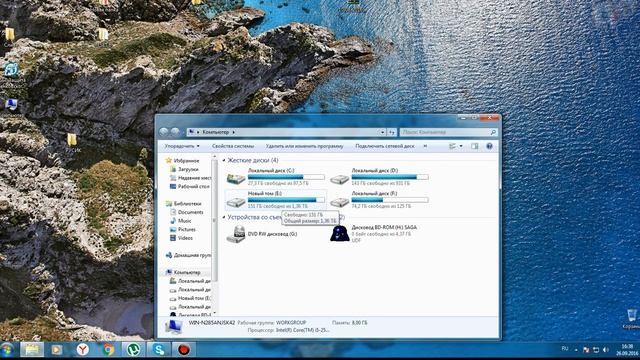Select Недавние места in the sidebar

pos(191,178)
